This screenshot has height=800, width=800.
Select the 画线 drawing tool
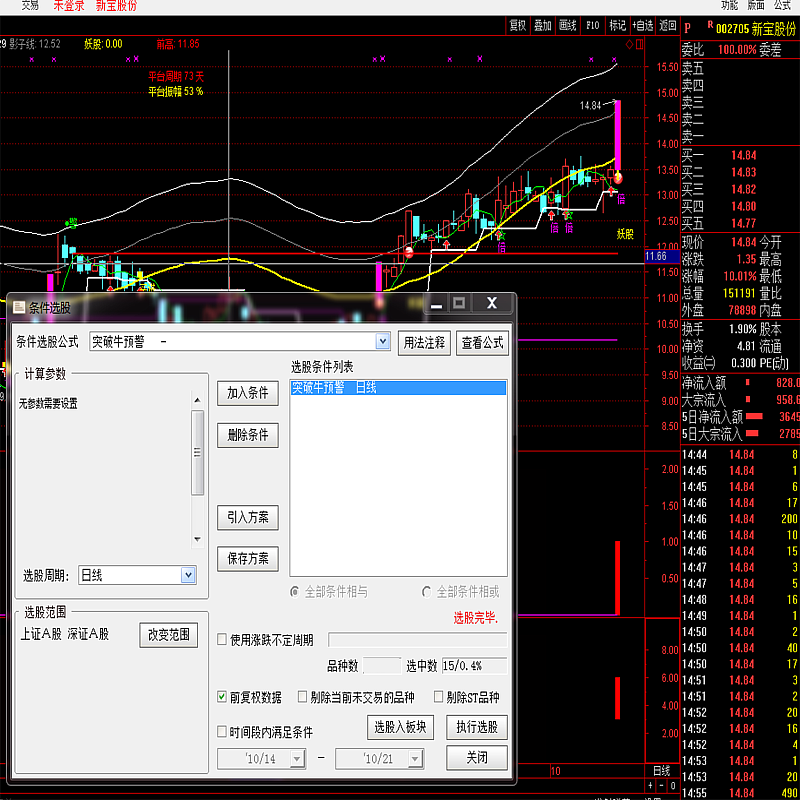point(567,25)
